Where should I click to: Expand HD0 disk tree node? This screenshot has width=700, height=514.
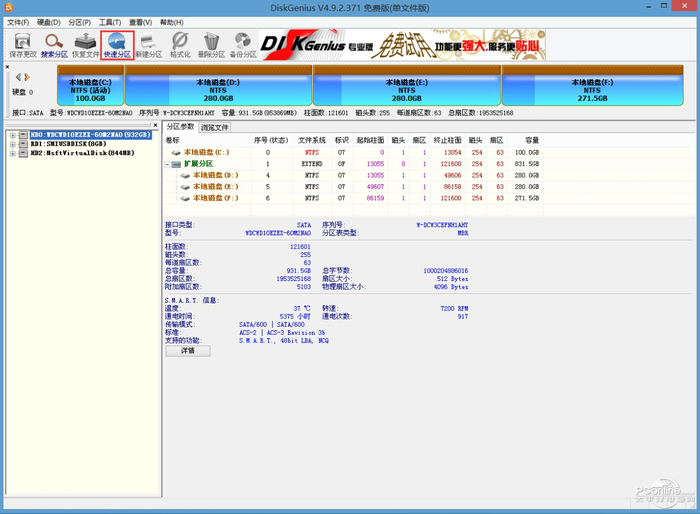(12, 135)
